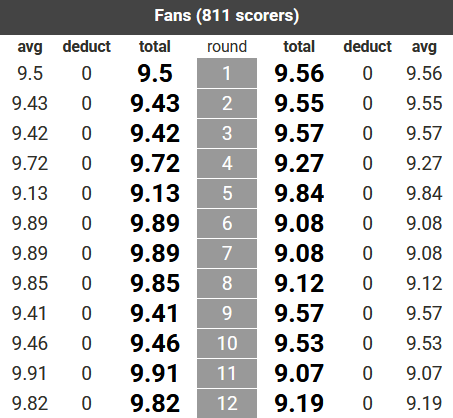Click the round 3 gray box

[227, 133]
